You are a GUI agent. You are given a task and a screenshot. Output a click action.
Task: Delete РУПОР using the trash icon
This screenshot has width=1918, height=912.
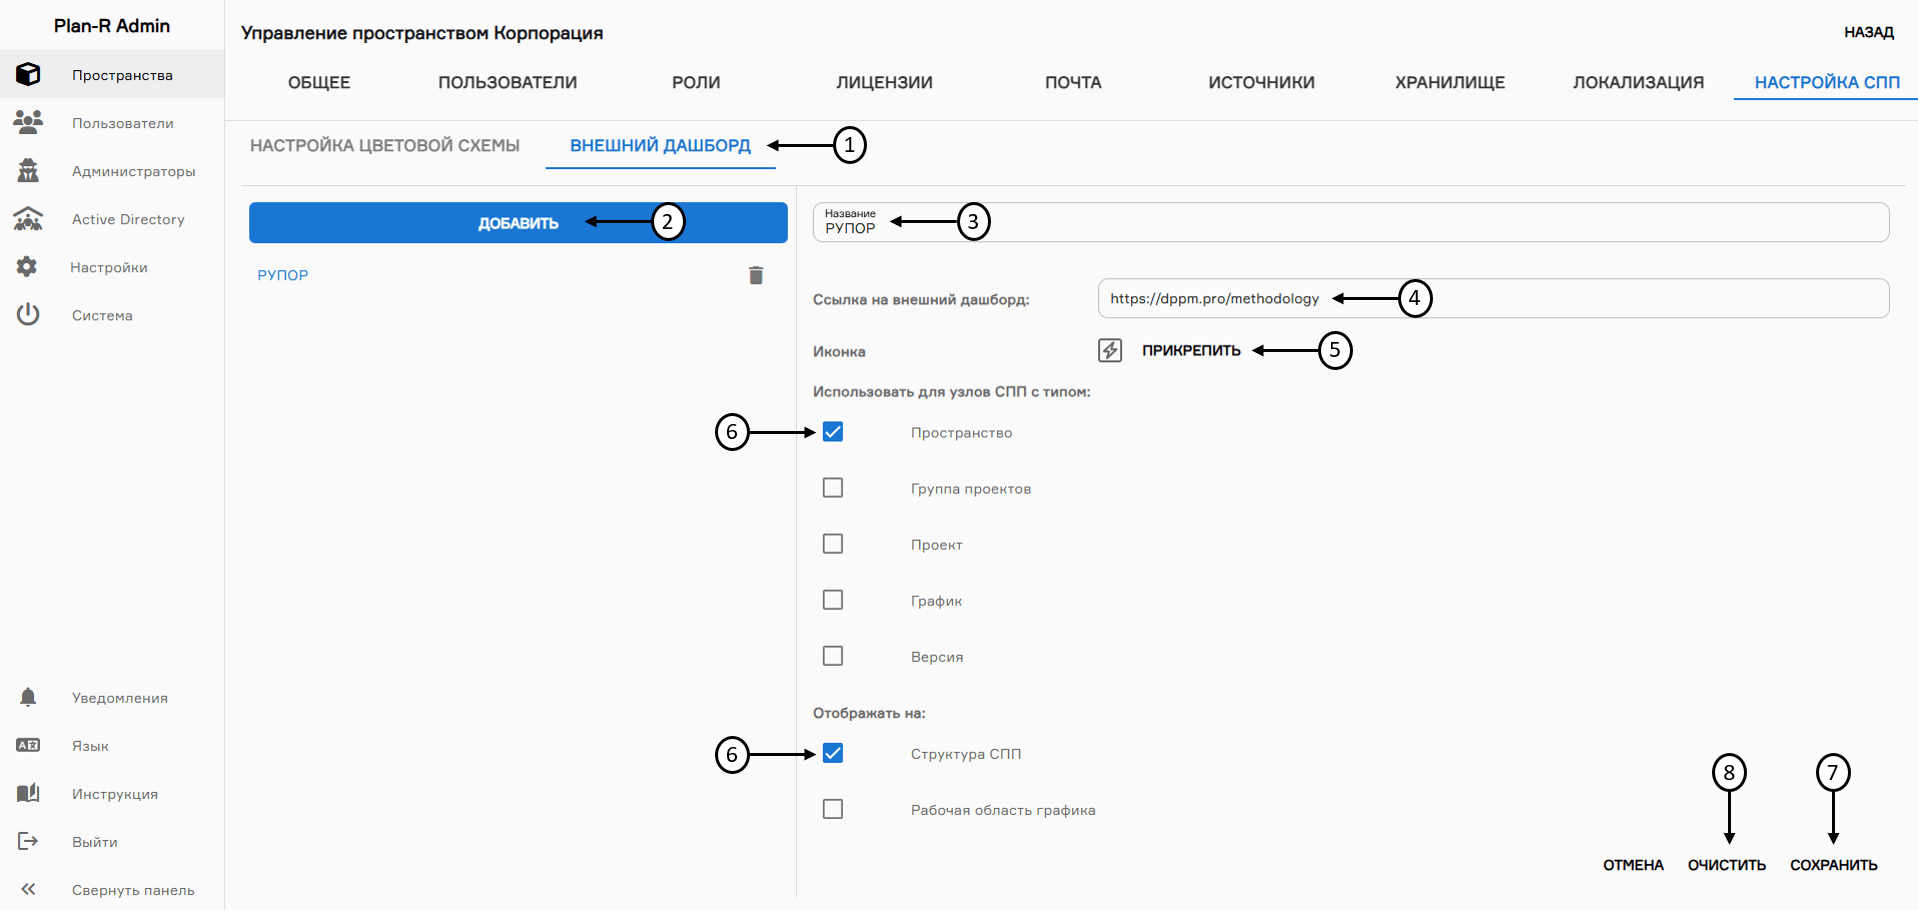[x=756, y=275]
